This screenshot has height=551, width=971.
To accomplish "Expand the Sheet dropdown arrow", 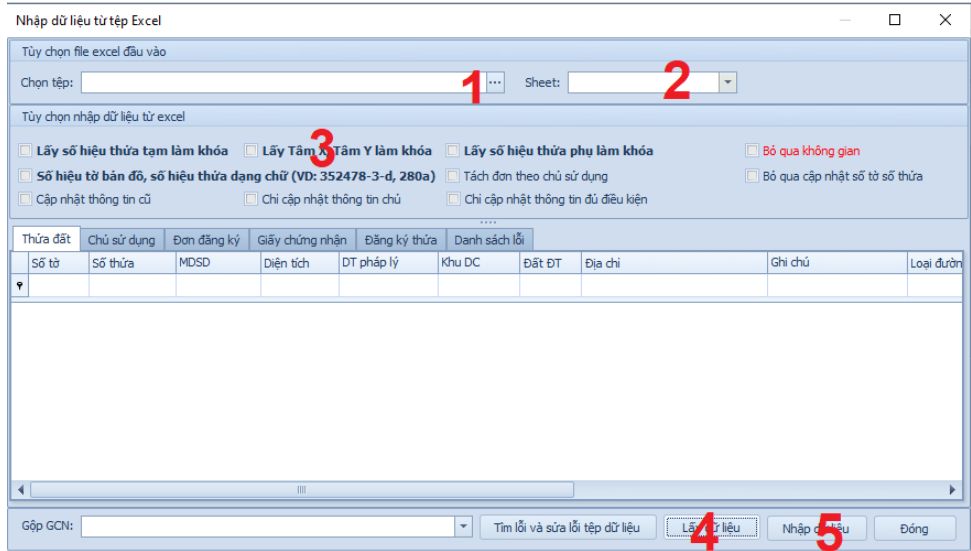I will tap(728, 82).
